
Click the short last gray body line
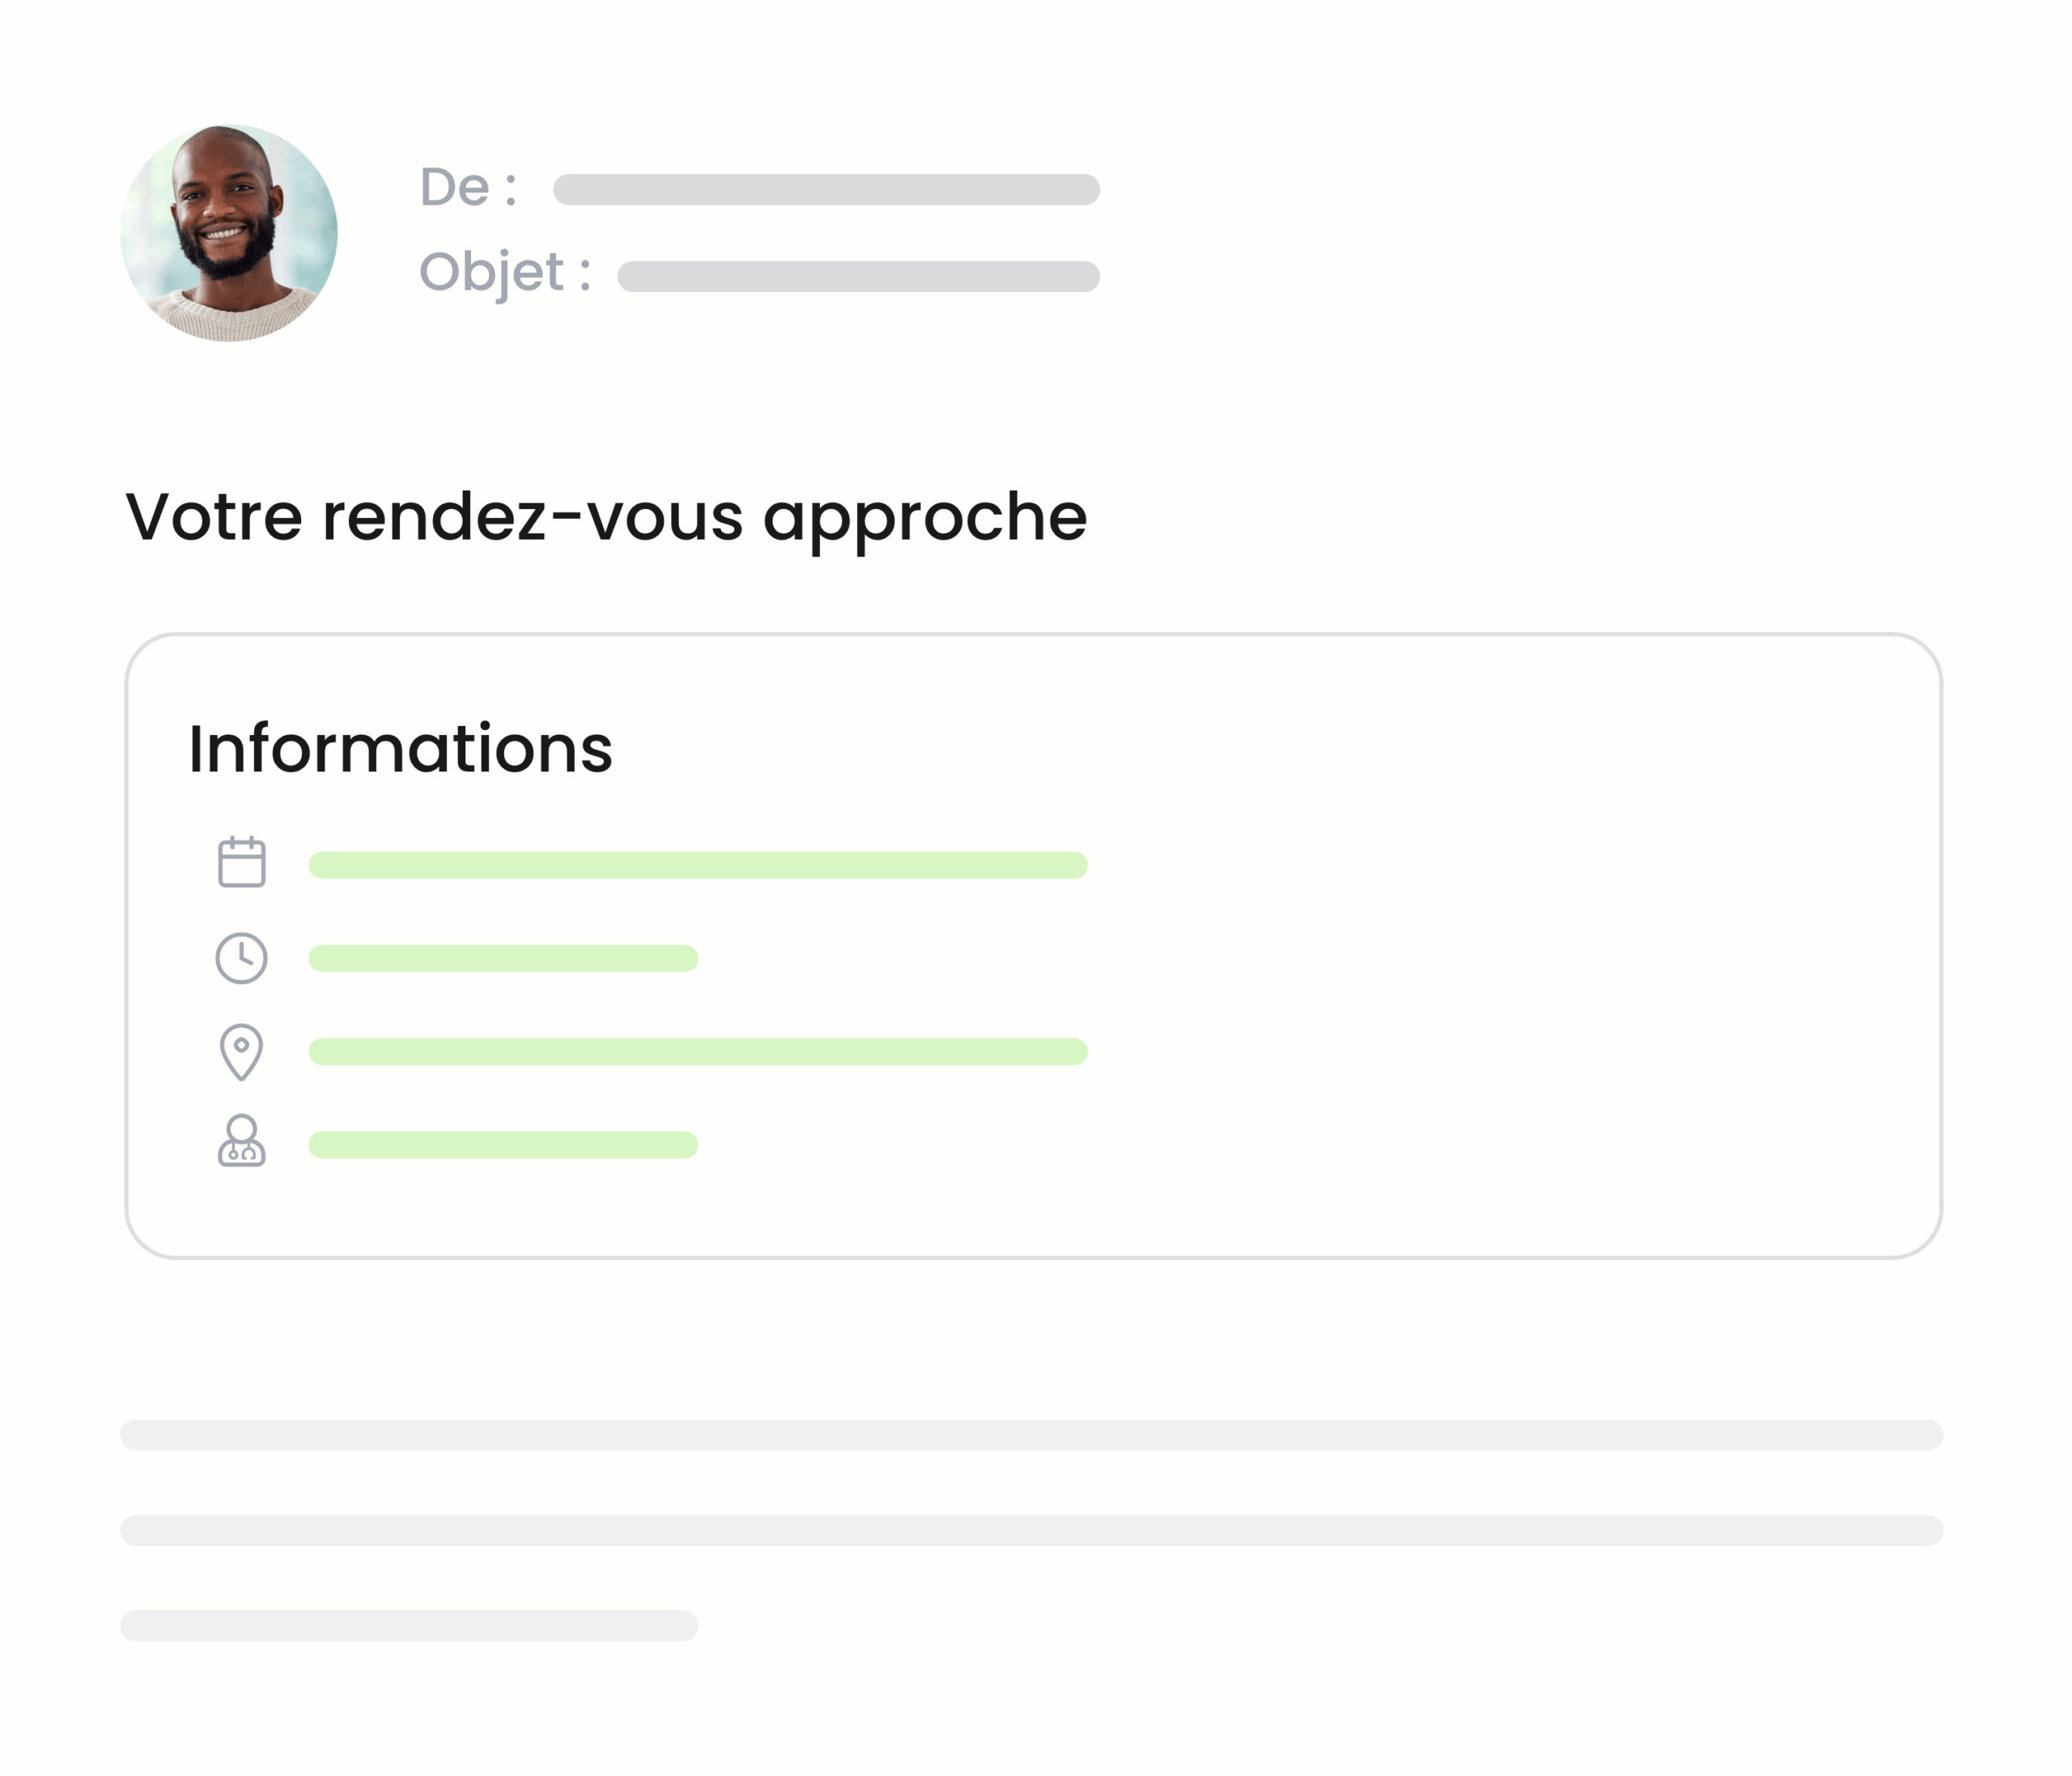coord(409,1625)
